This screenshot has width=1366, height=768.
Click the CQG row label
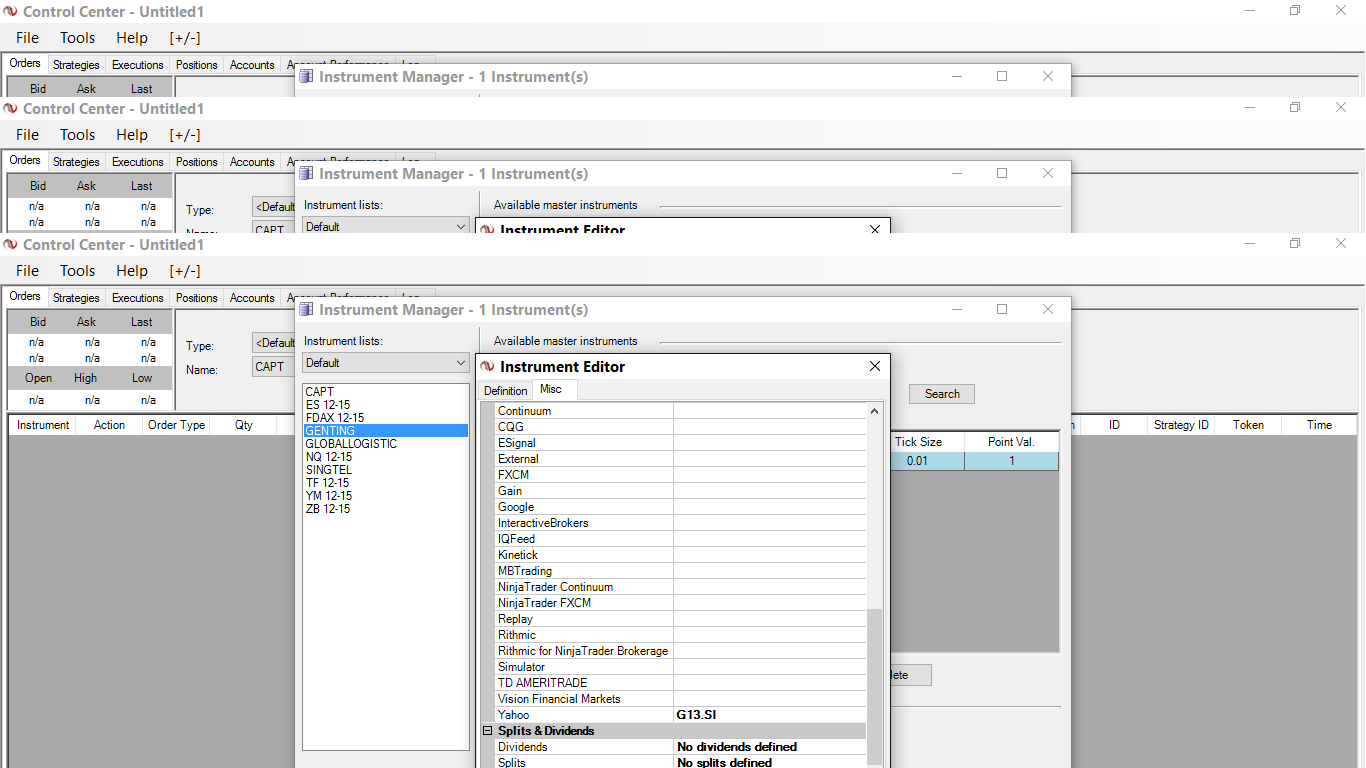click(x=511, y=427)
